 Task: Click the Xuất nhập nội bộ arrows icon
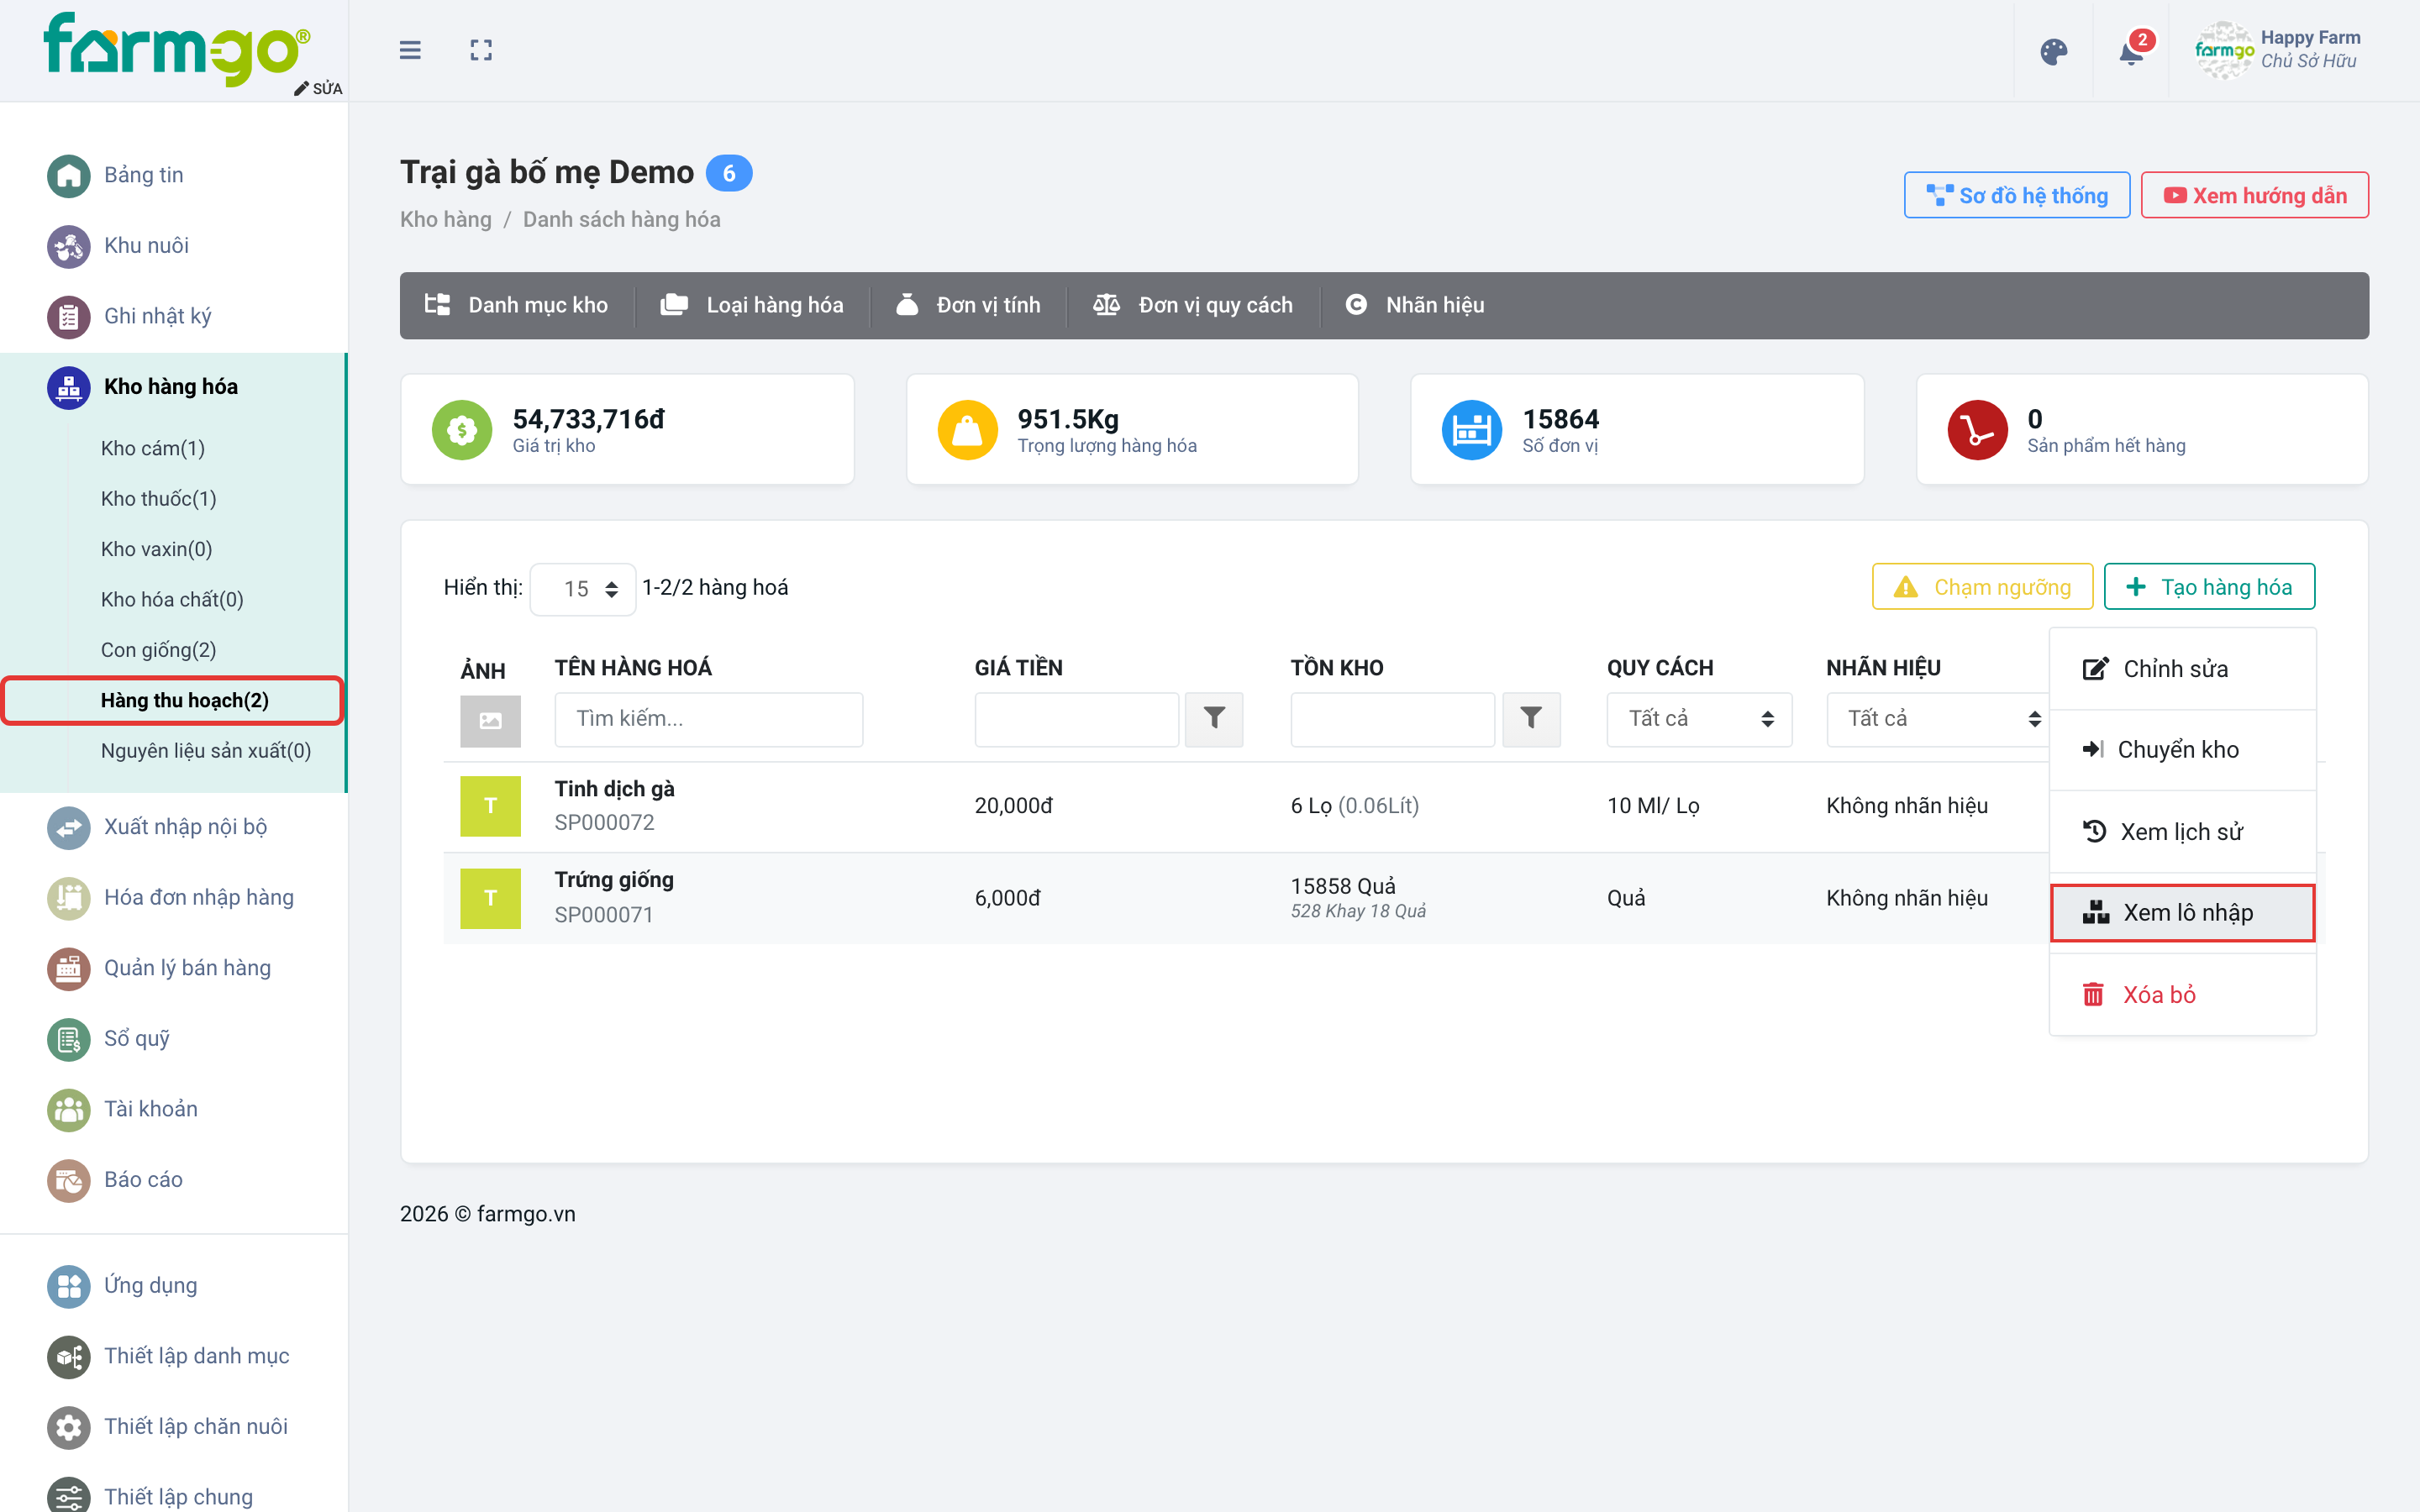tap(68, 827)
